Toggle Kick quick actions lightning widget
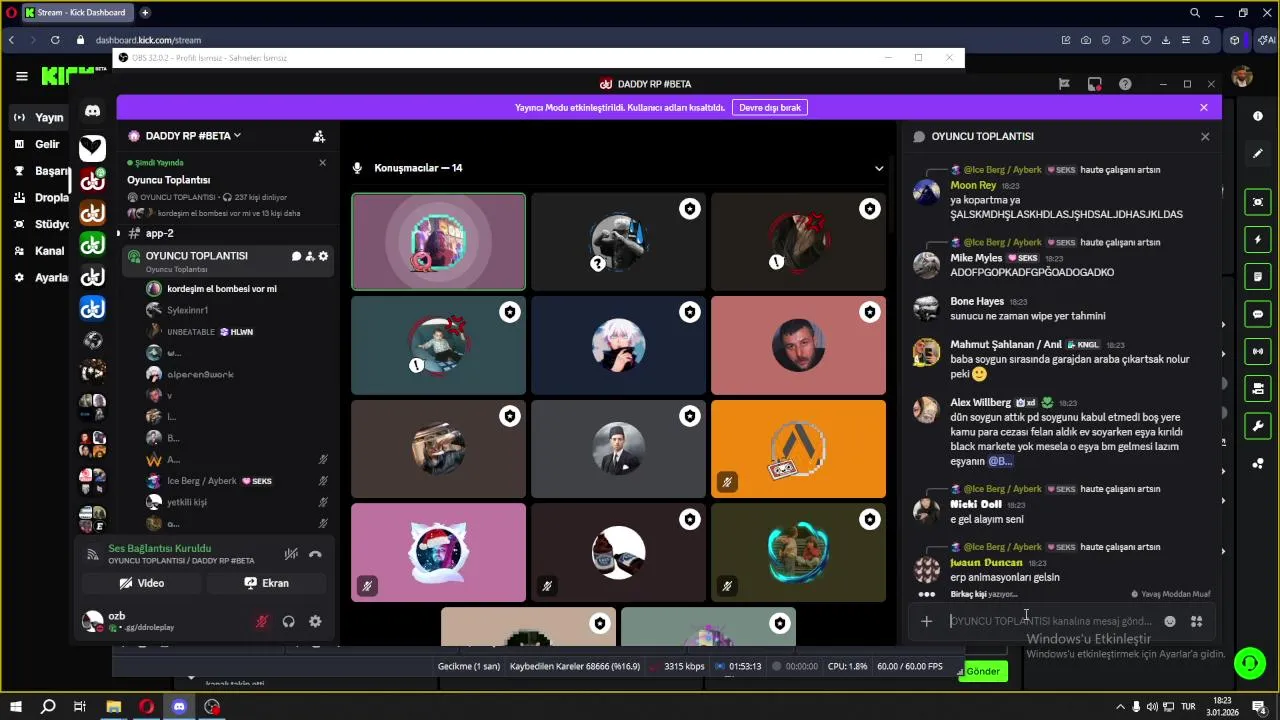This screenshot has width=1280, height=720. tap(1258, 240)
